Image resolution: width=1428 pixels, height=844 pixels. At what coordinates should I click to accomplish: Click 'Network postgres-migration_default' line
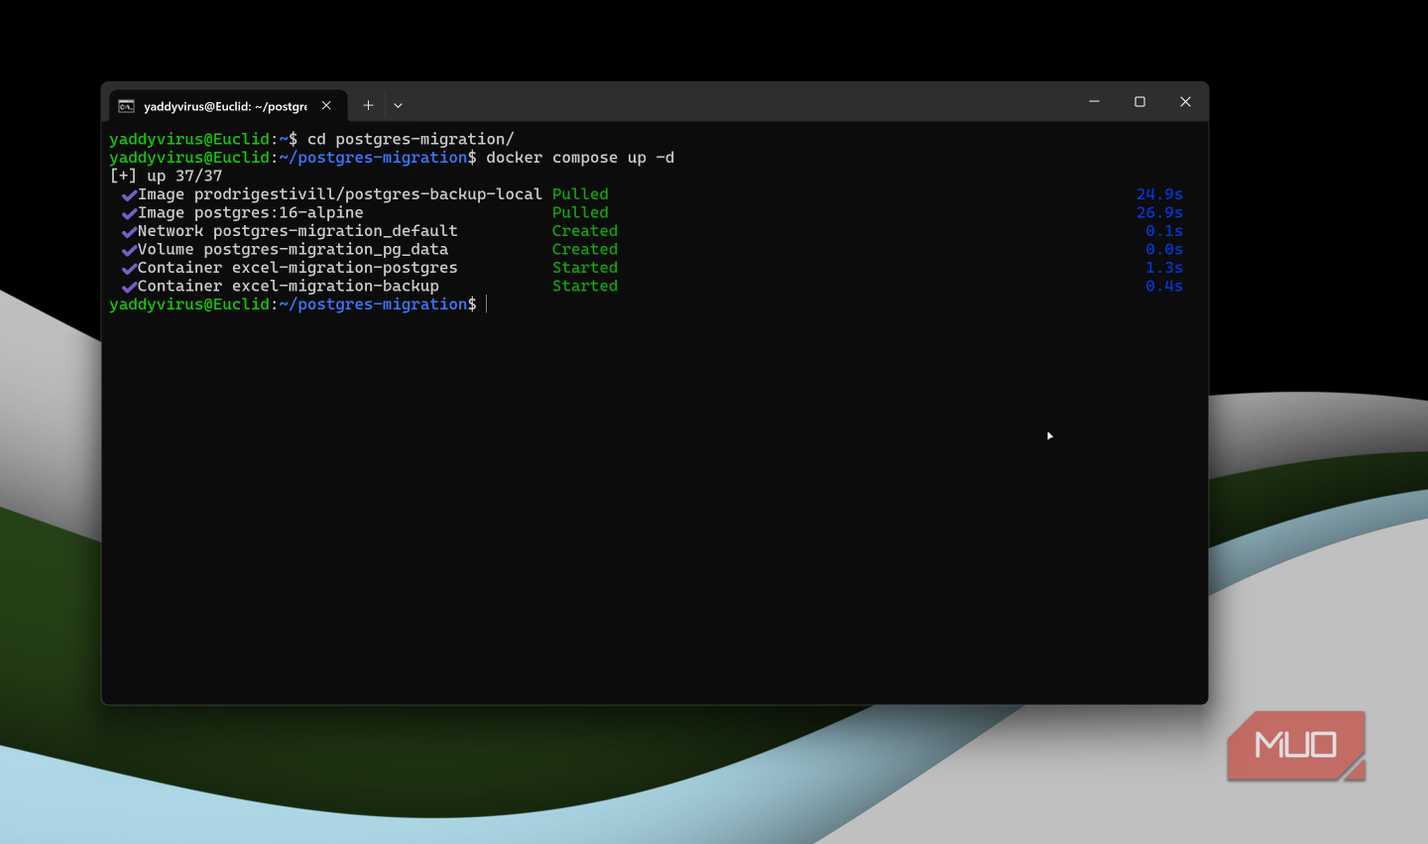click(x=298, y=231)
